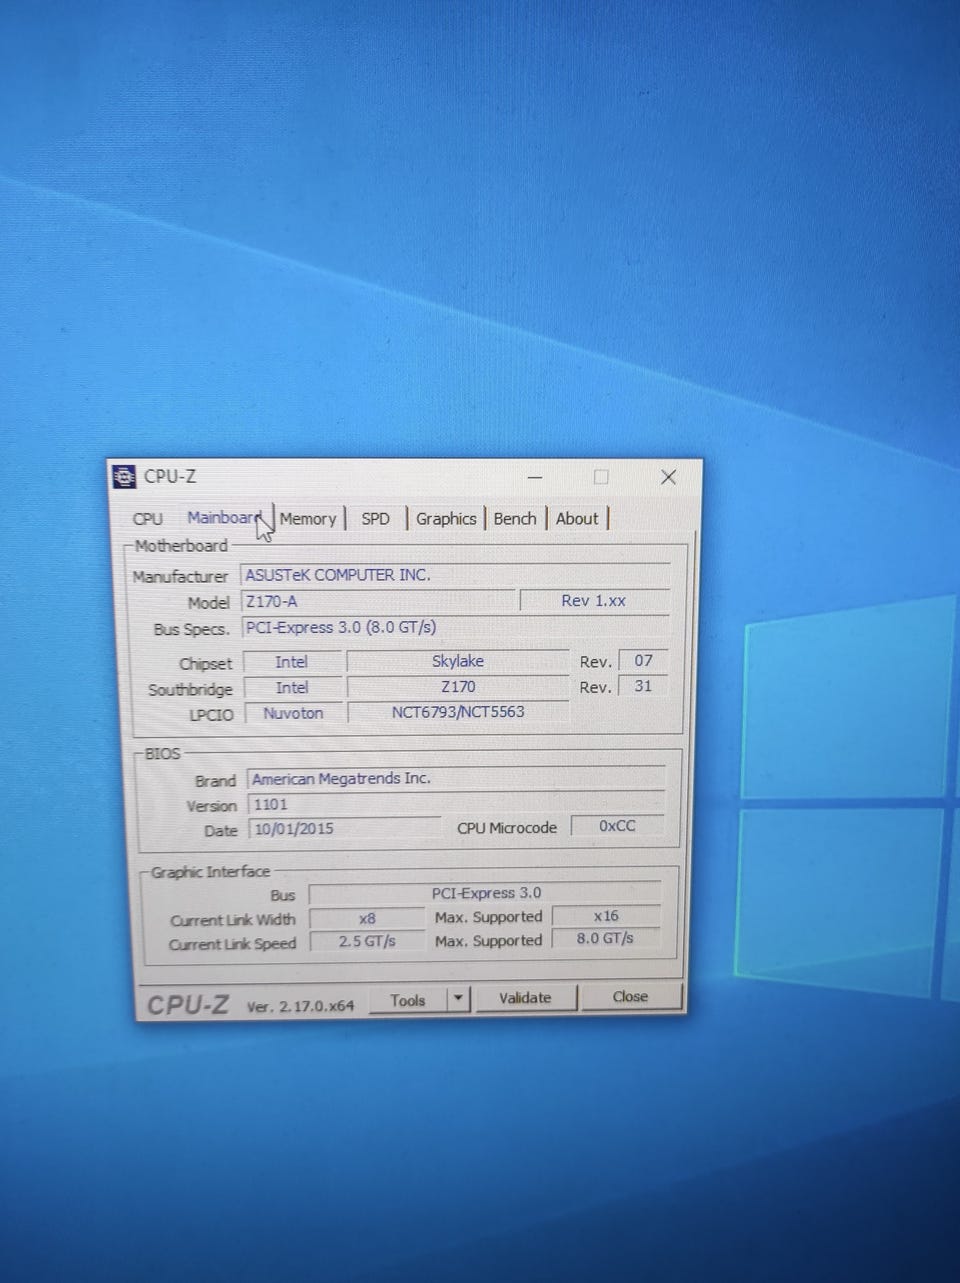The height and width of the screenshot is (1283, 960).
Task: Switch to the CPU tab
Action: pyautogui.click(x=148, y=519)
